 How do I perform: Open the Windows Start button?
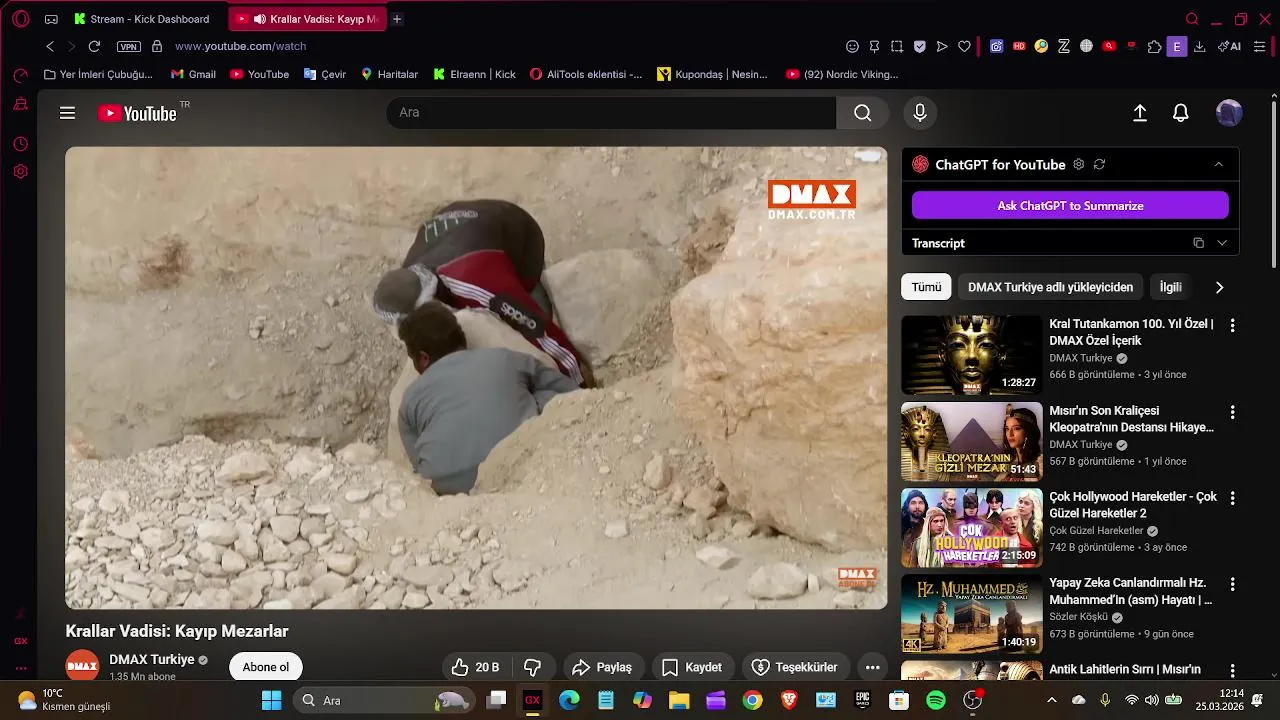coord(271,700)
